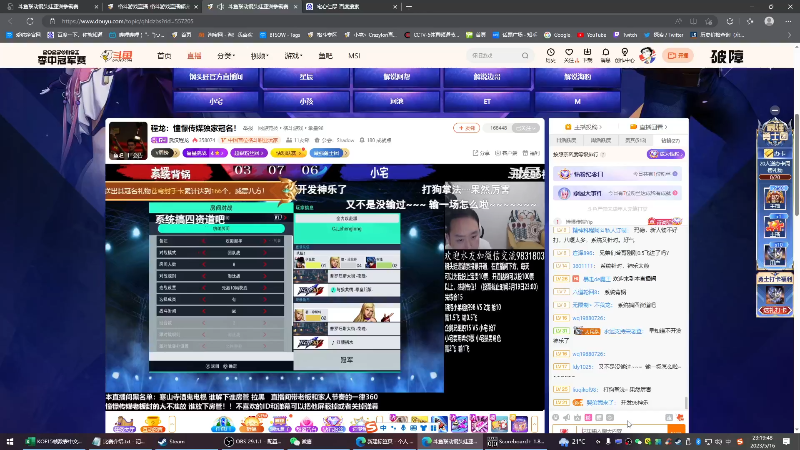Click the Douyu logo in site header
Image resolution: width=800 pixels, height=450 pixels.
pos(117,56)
